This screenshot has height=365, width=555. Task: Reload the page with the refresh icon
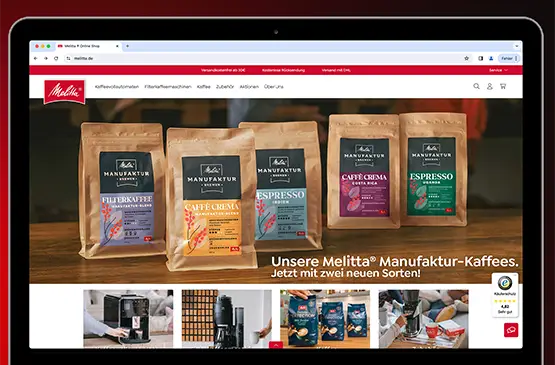pos(56,58)
